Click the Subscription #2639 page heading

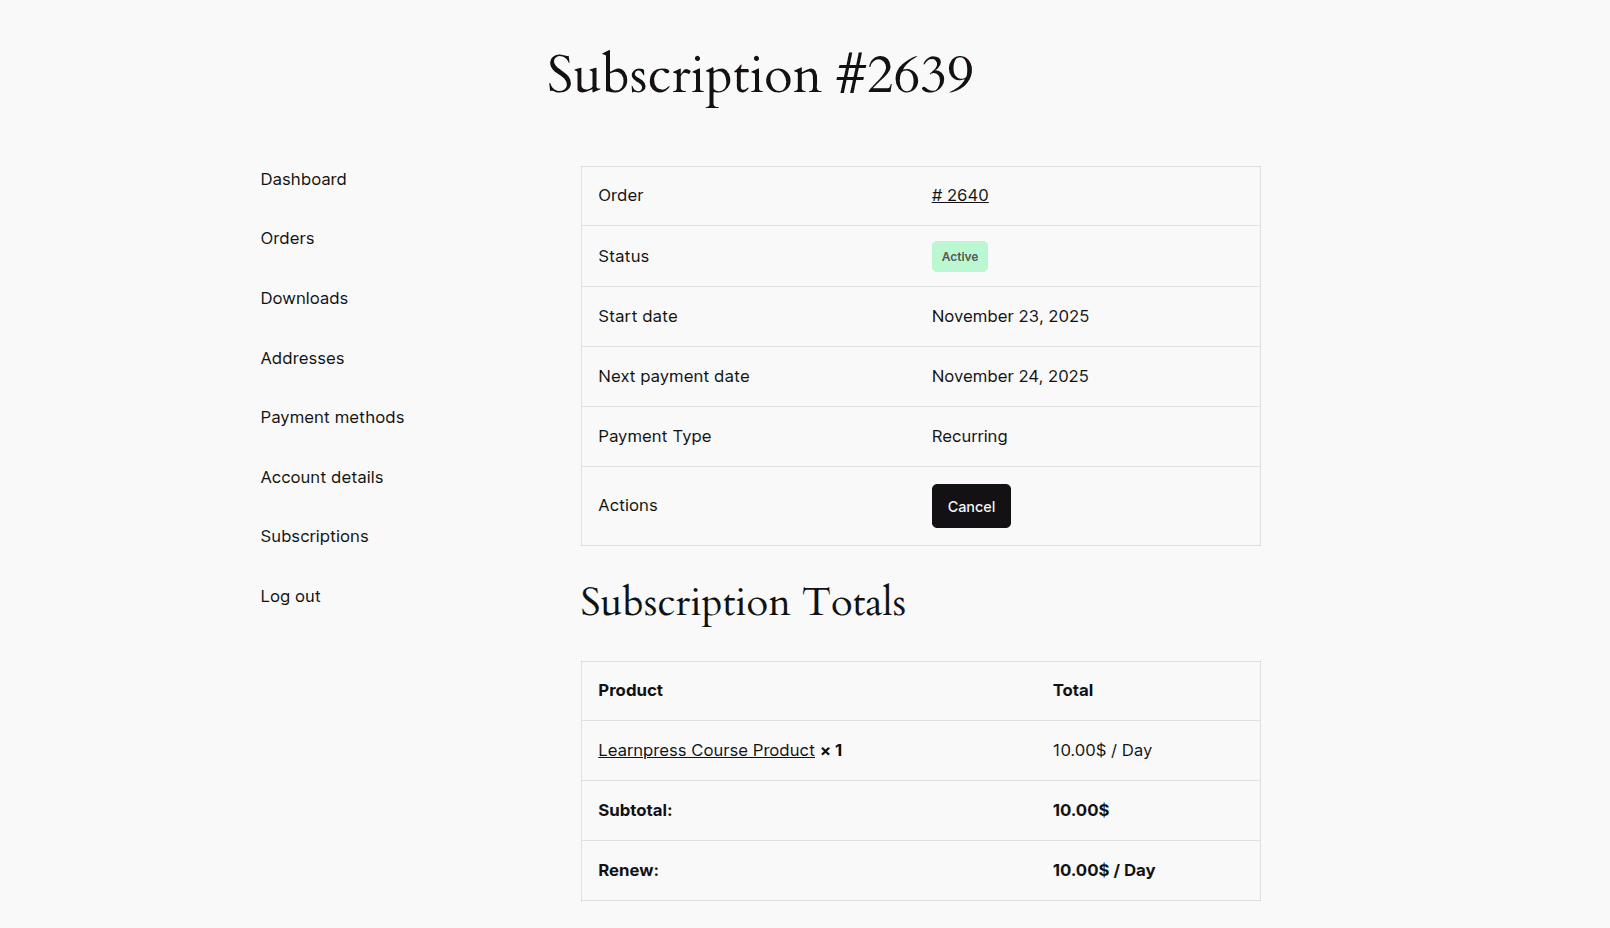click(x=760, y=75)
